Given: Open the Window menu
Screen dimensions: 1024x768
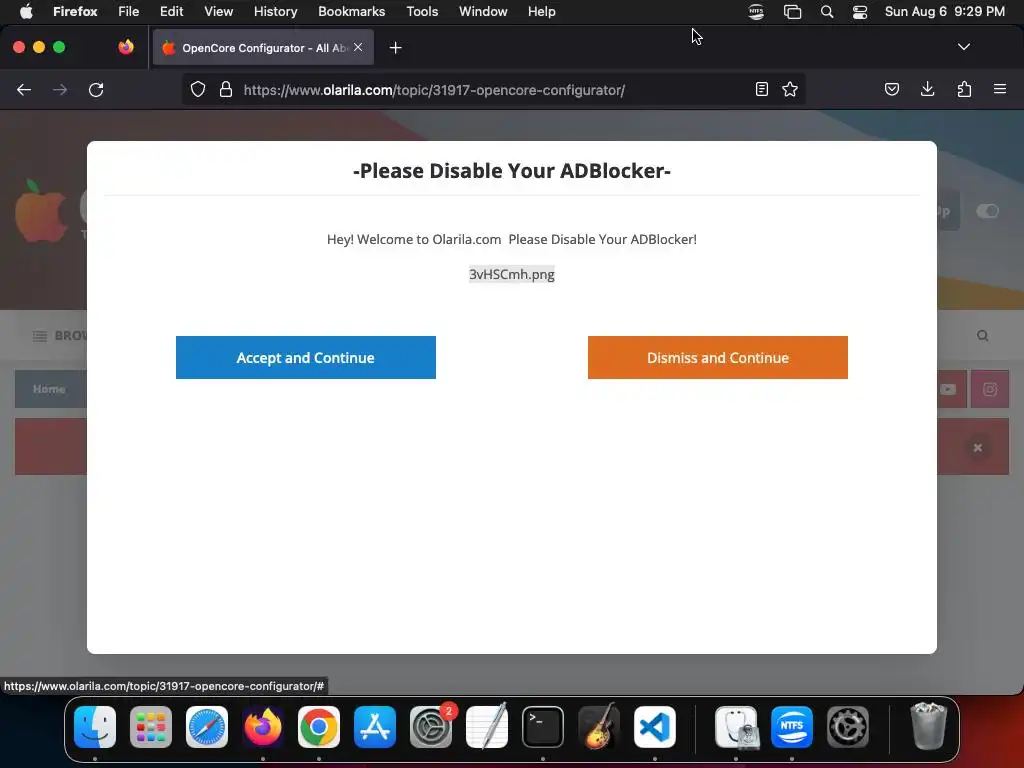Looking at the screenshot, I should (483, 11).
